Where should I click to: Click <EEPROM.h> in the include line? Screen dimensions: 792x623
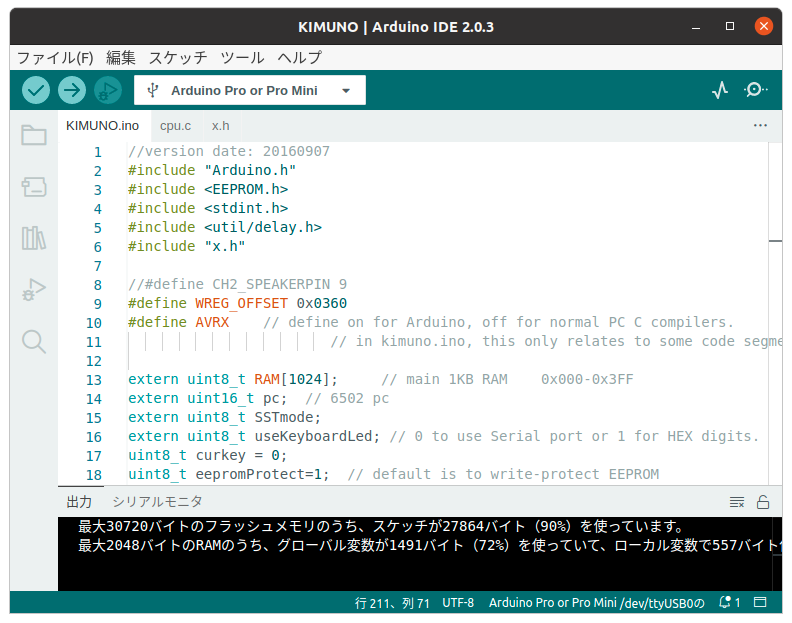tap(246, 189)
